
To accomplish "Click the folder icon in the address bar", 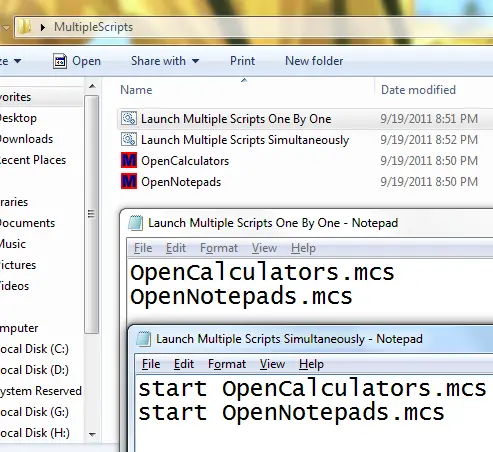I will (24, 27).
